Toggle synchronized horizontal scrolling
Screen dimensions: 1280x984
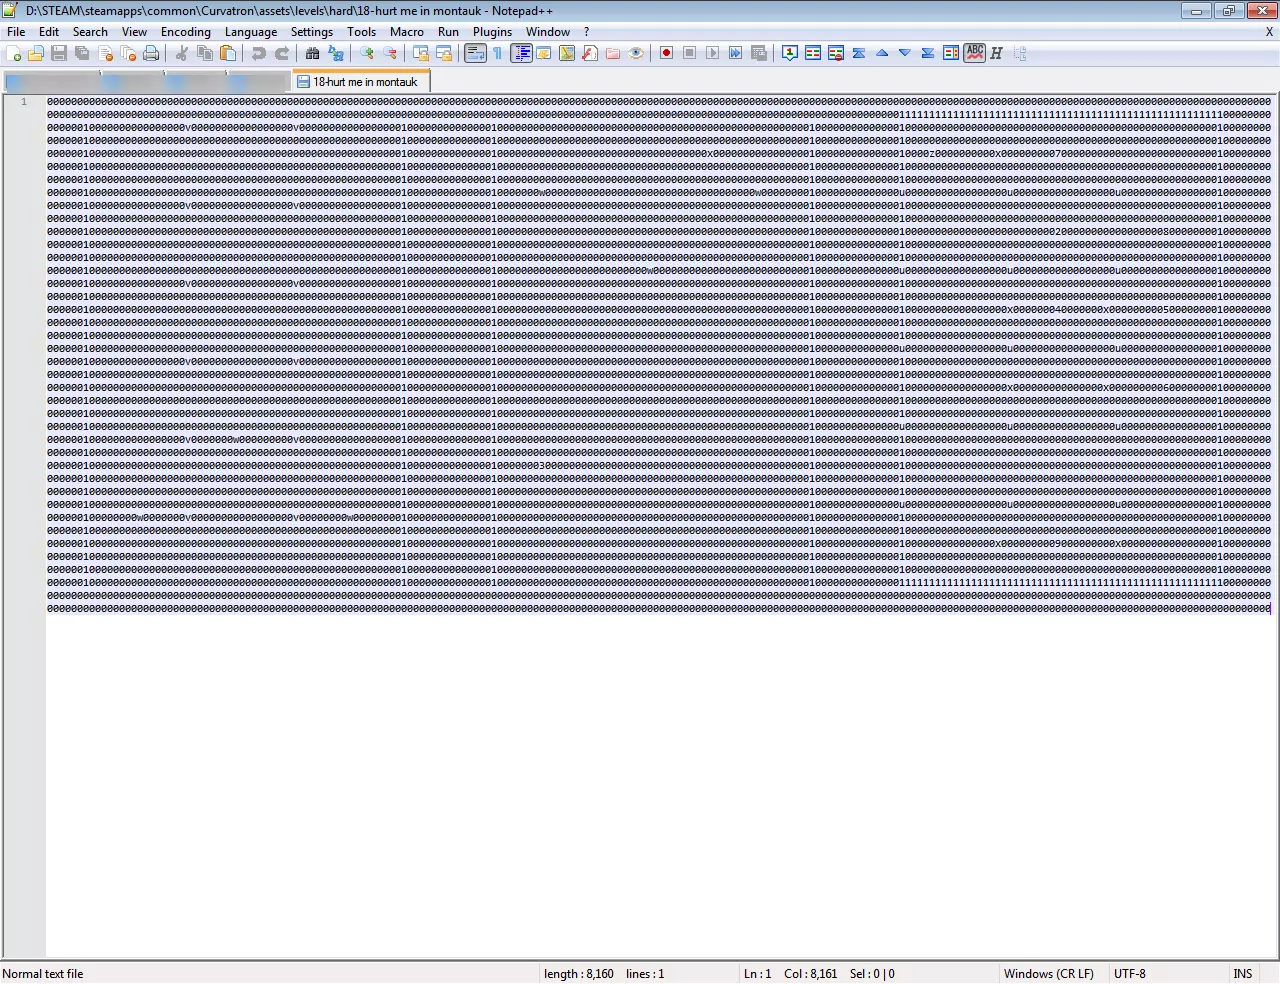[444, 53]
